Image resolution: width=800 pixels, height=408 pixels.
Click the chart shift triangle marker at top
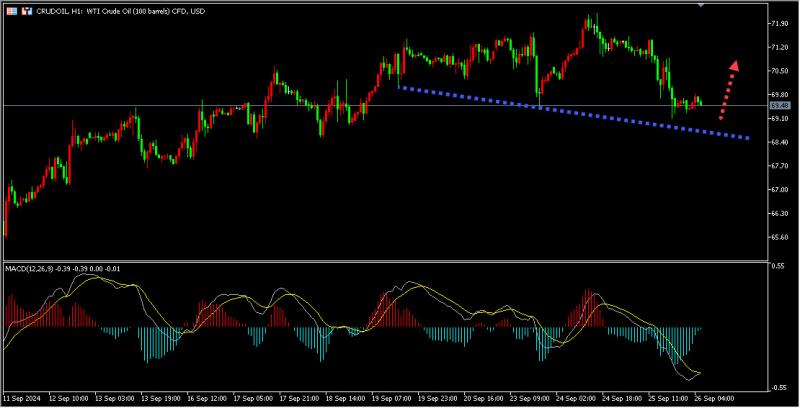(701, 5)
